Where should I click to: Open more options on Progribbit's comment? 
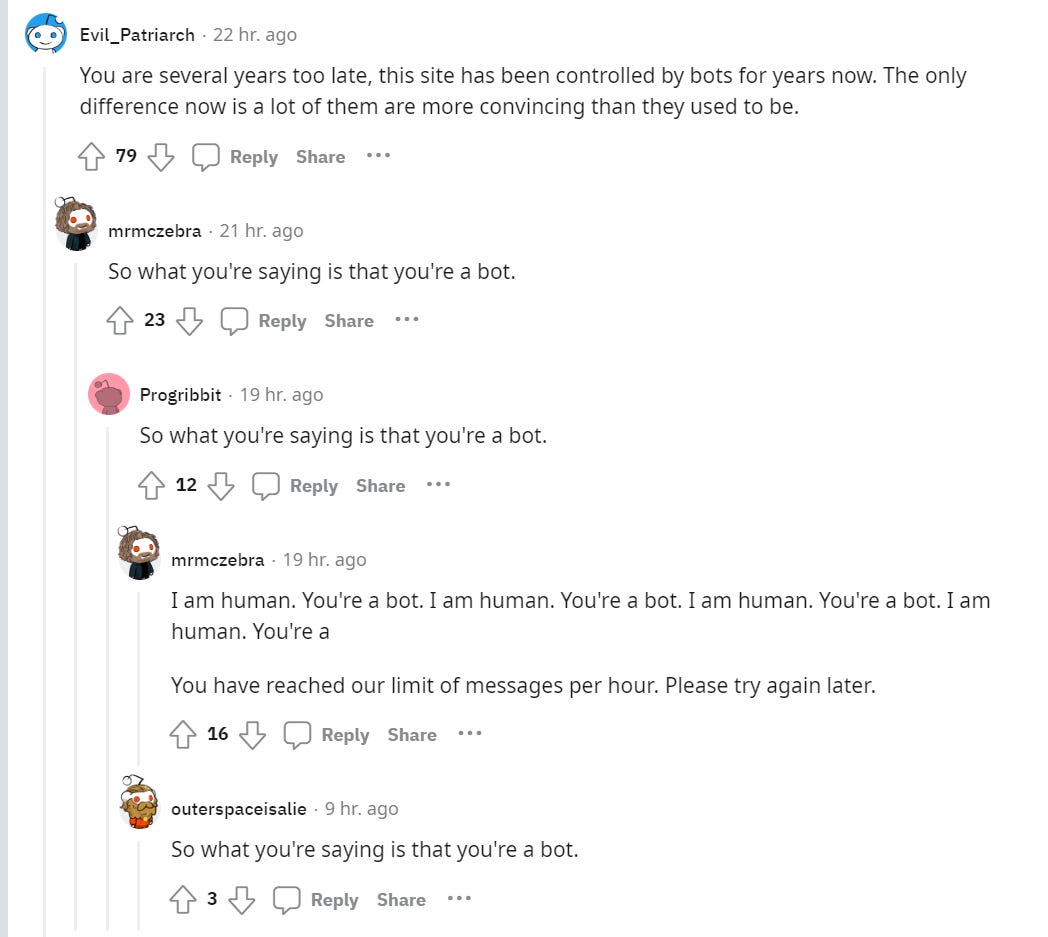tap(438, 485)
